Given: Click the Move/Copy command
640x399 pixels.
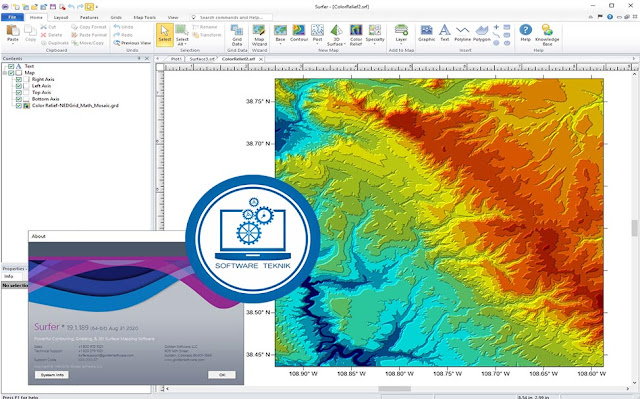Looking at the screenshot, I should (x=88, y=43).
